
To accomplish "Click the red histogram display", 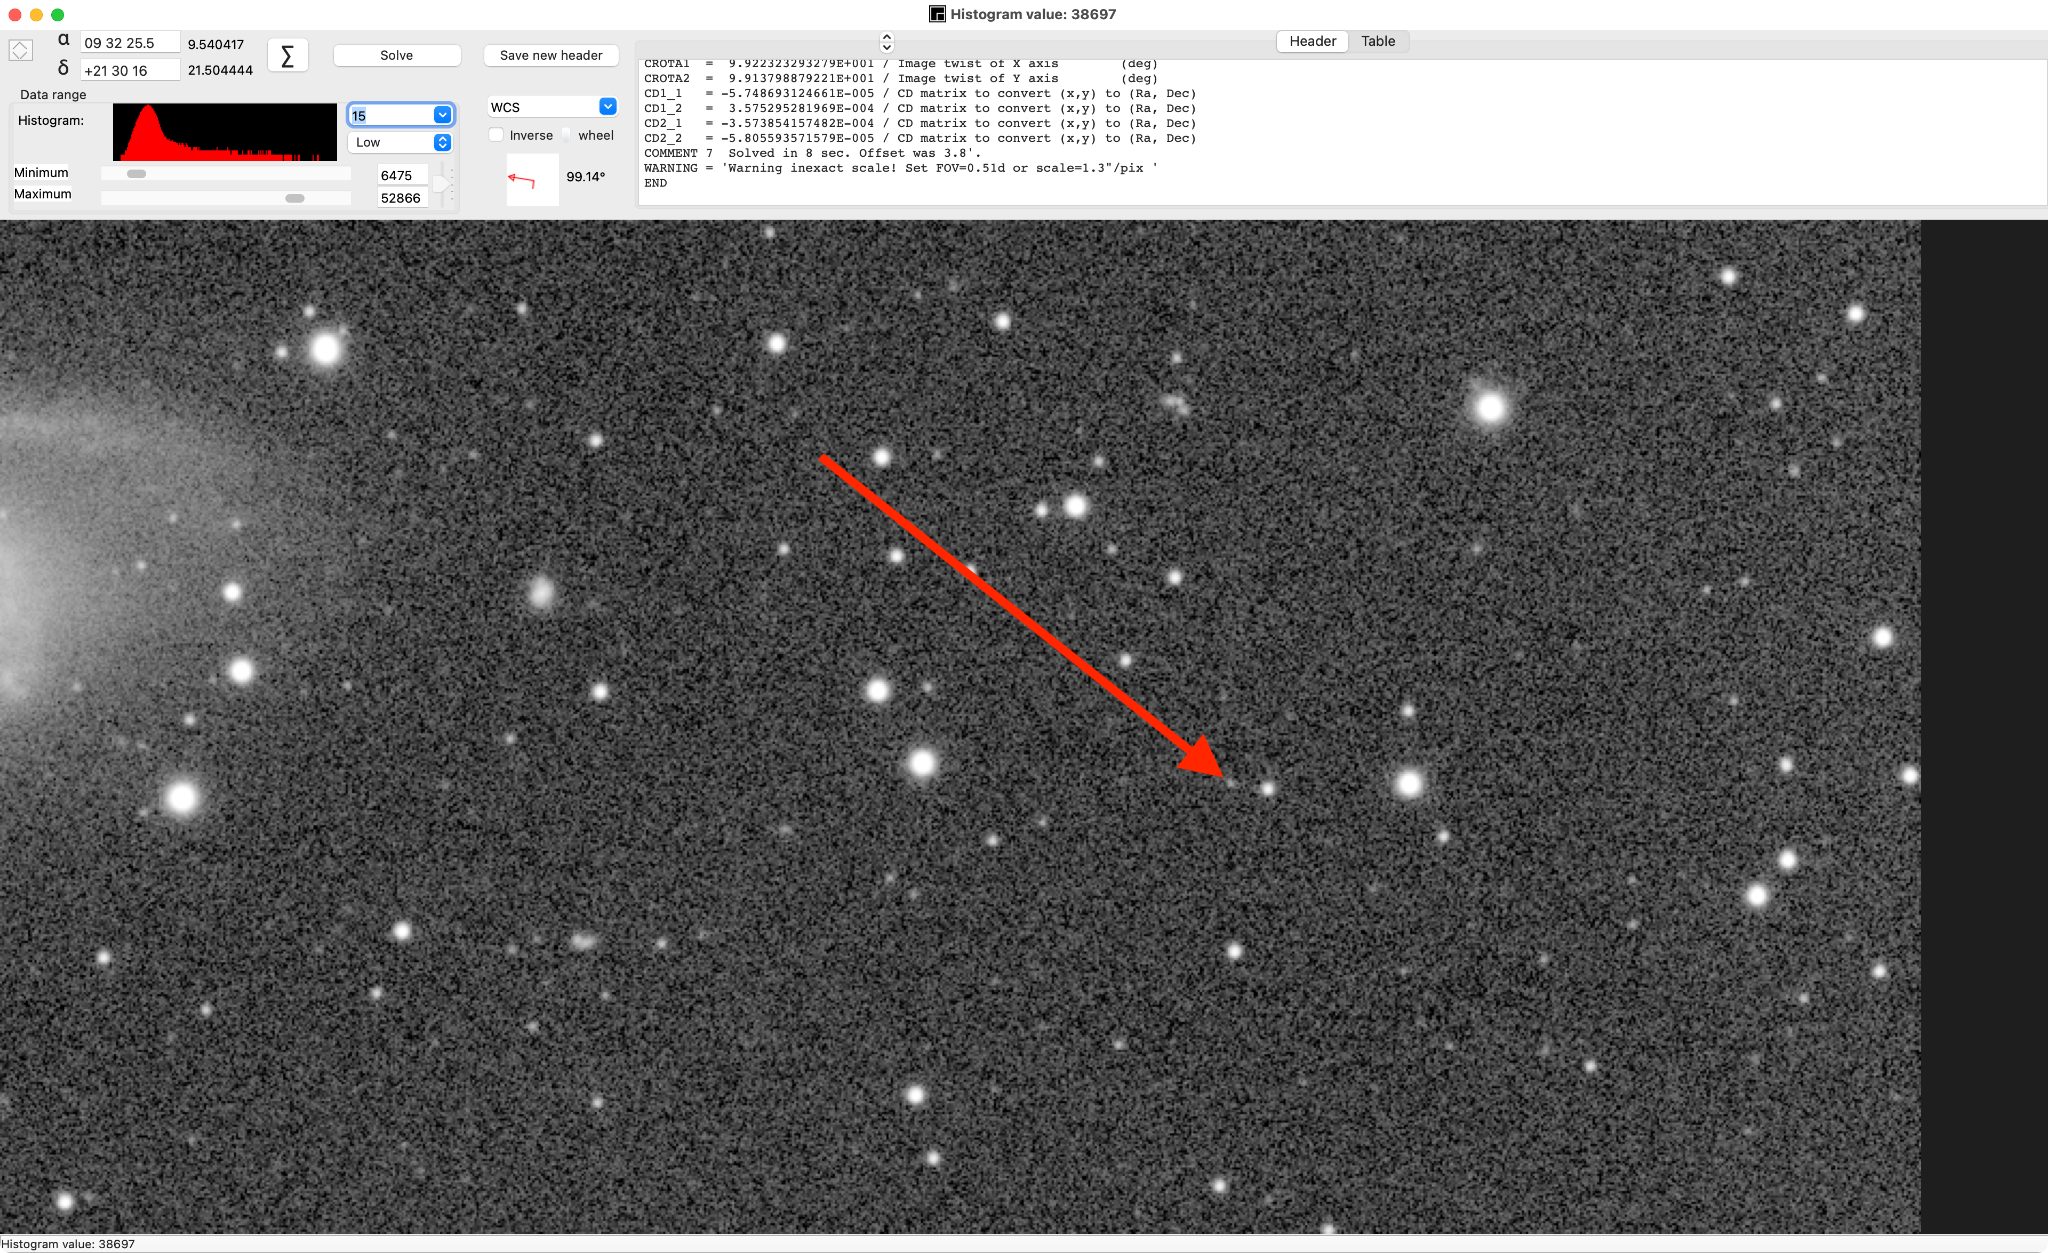I will click(225, 132).
